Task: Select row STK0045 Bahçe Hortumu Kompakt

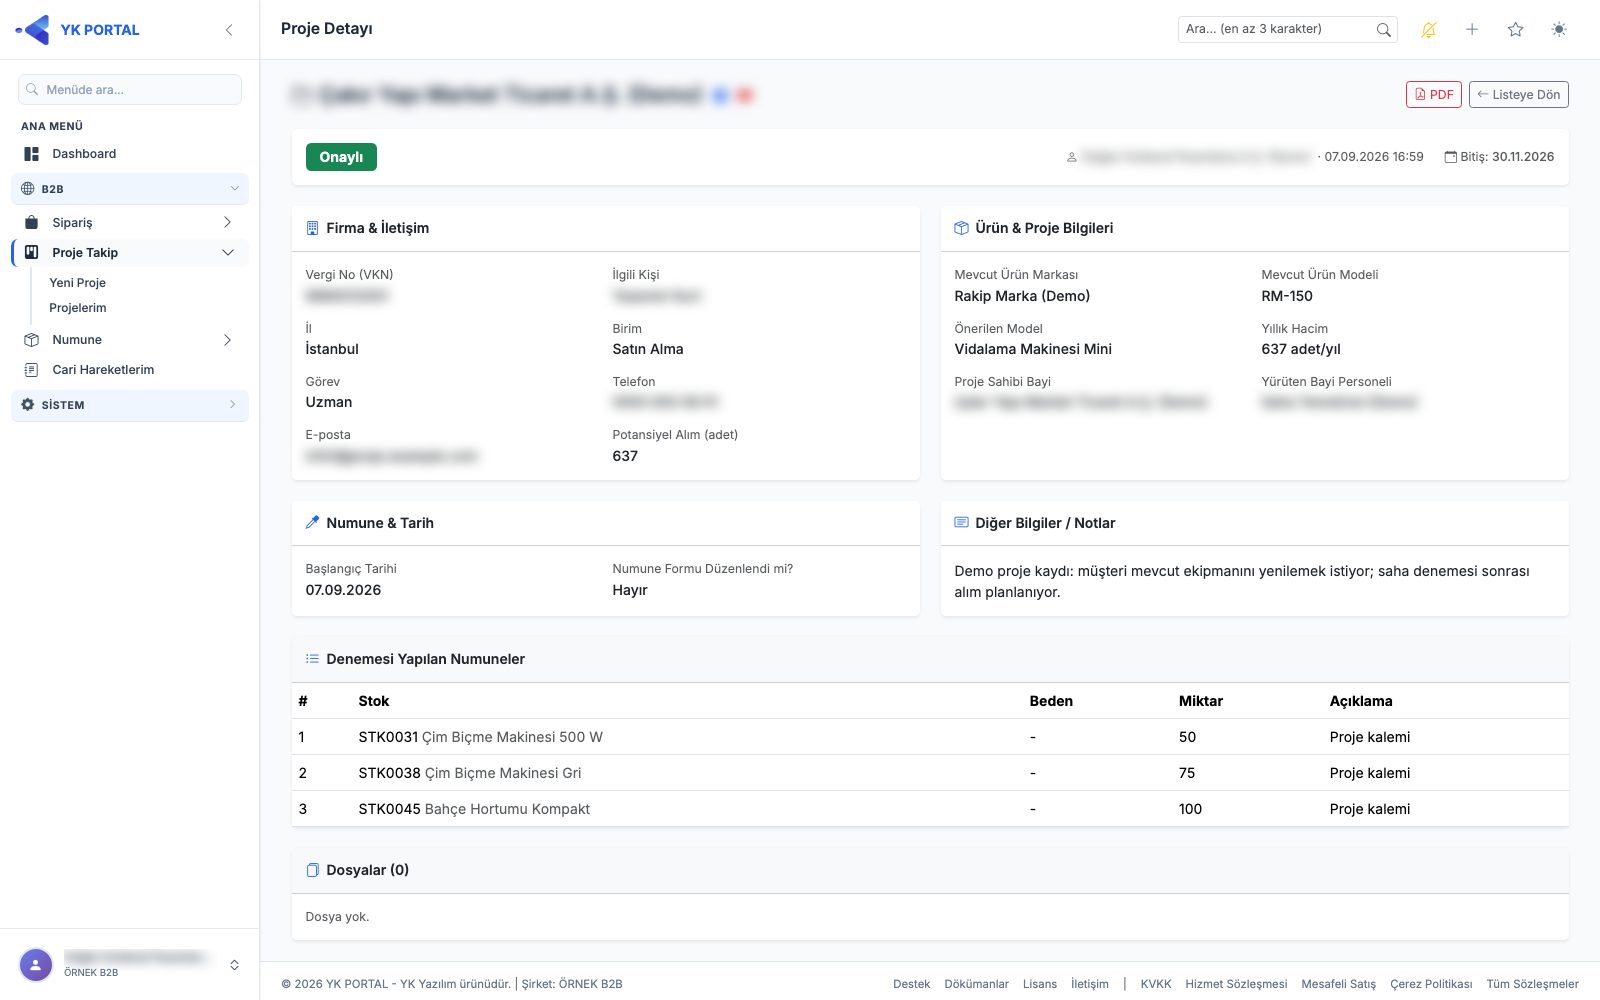Action: (x=930, y=809)
